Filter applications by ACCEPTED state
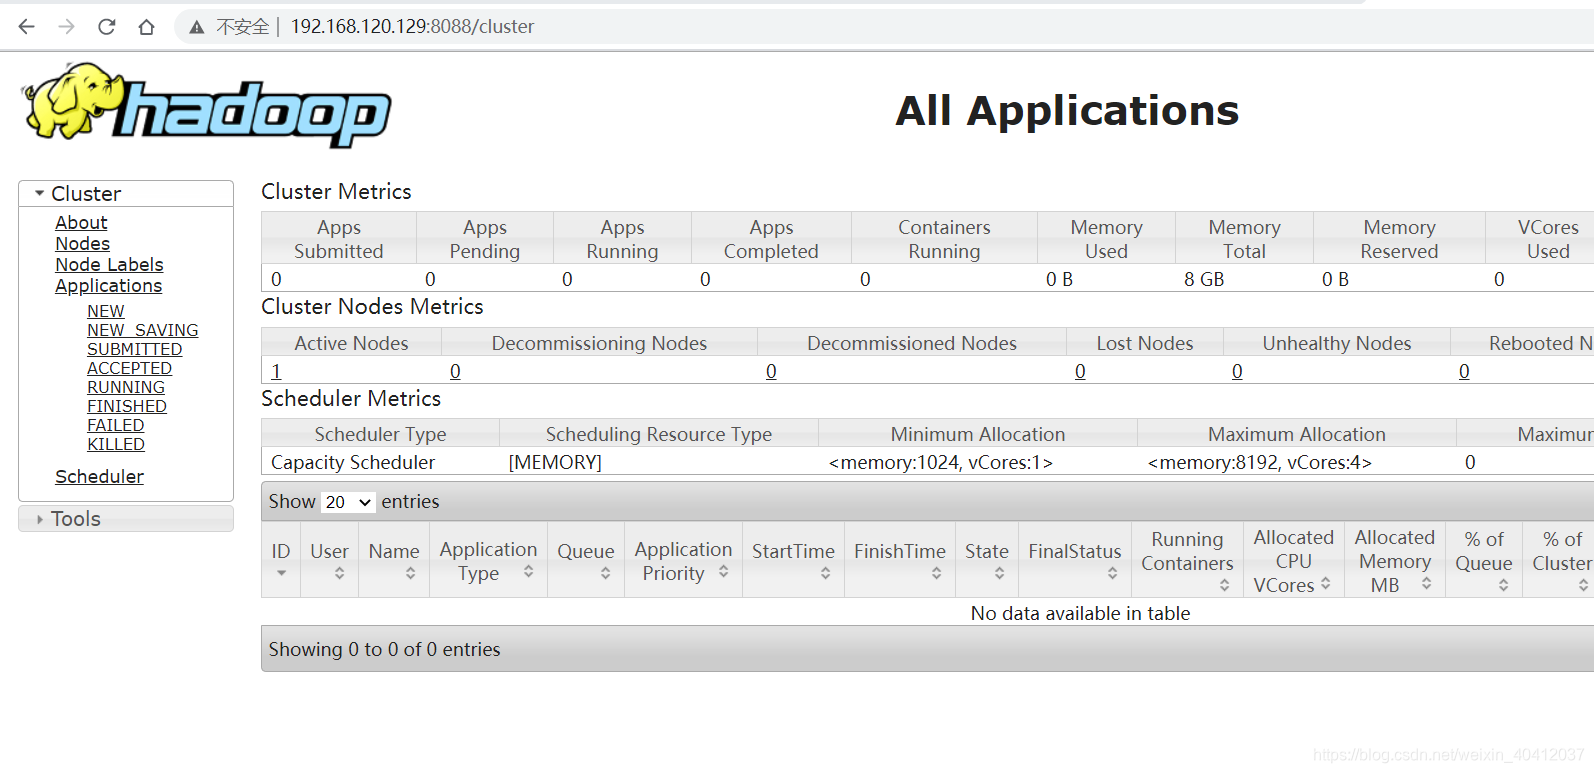The width and height of the screenshot is (1594, 773). point(129,368)
